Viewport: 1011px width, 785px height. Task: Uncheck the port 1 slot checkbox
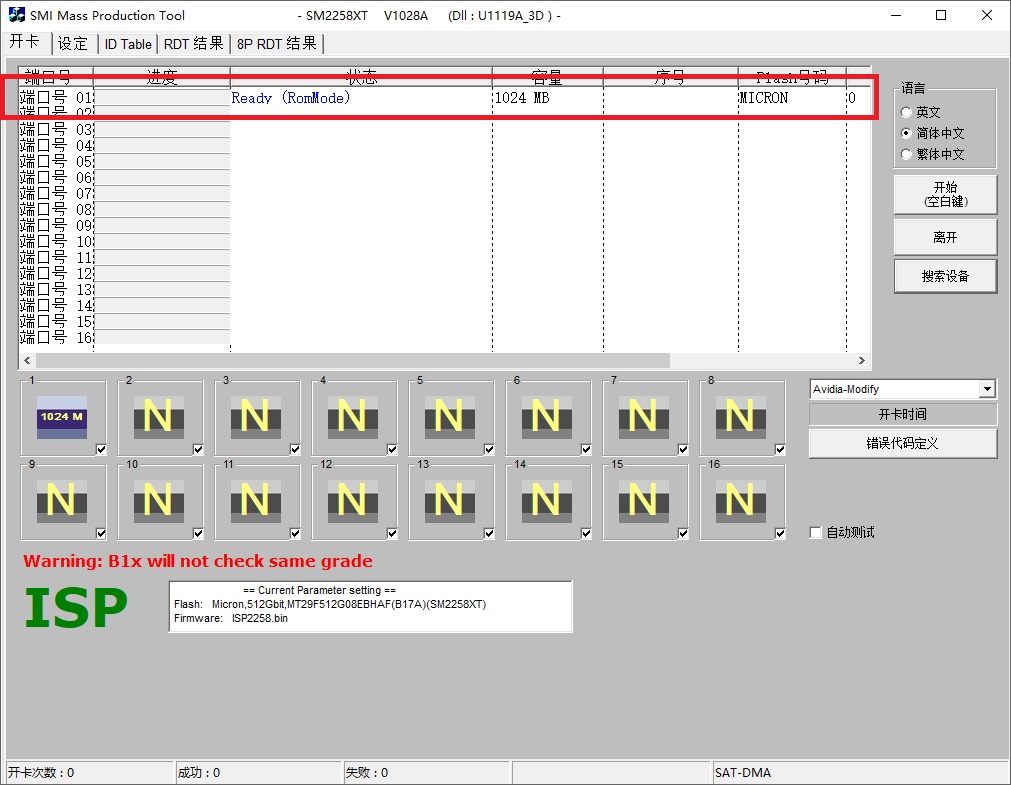(x=101, y=450)
